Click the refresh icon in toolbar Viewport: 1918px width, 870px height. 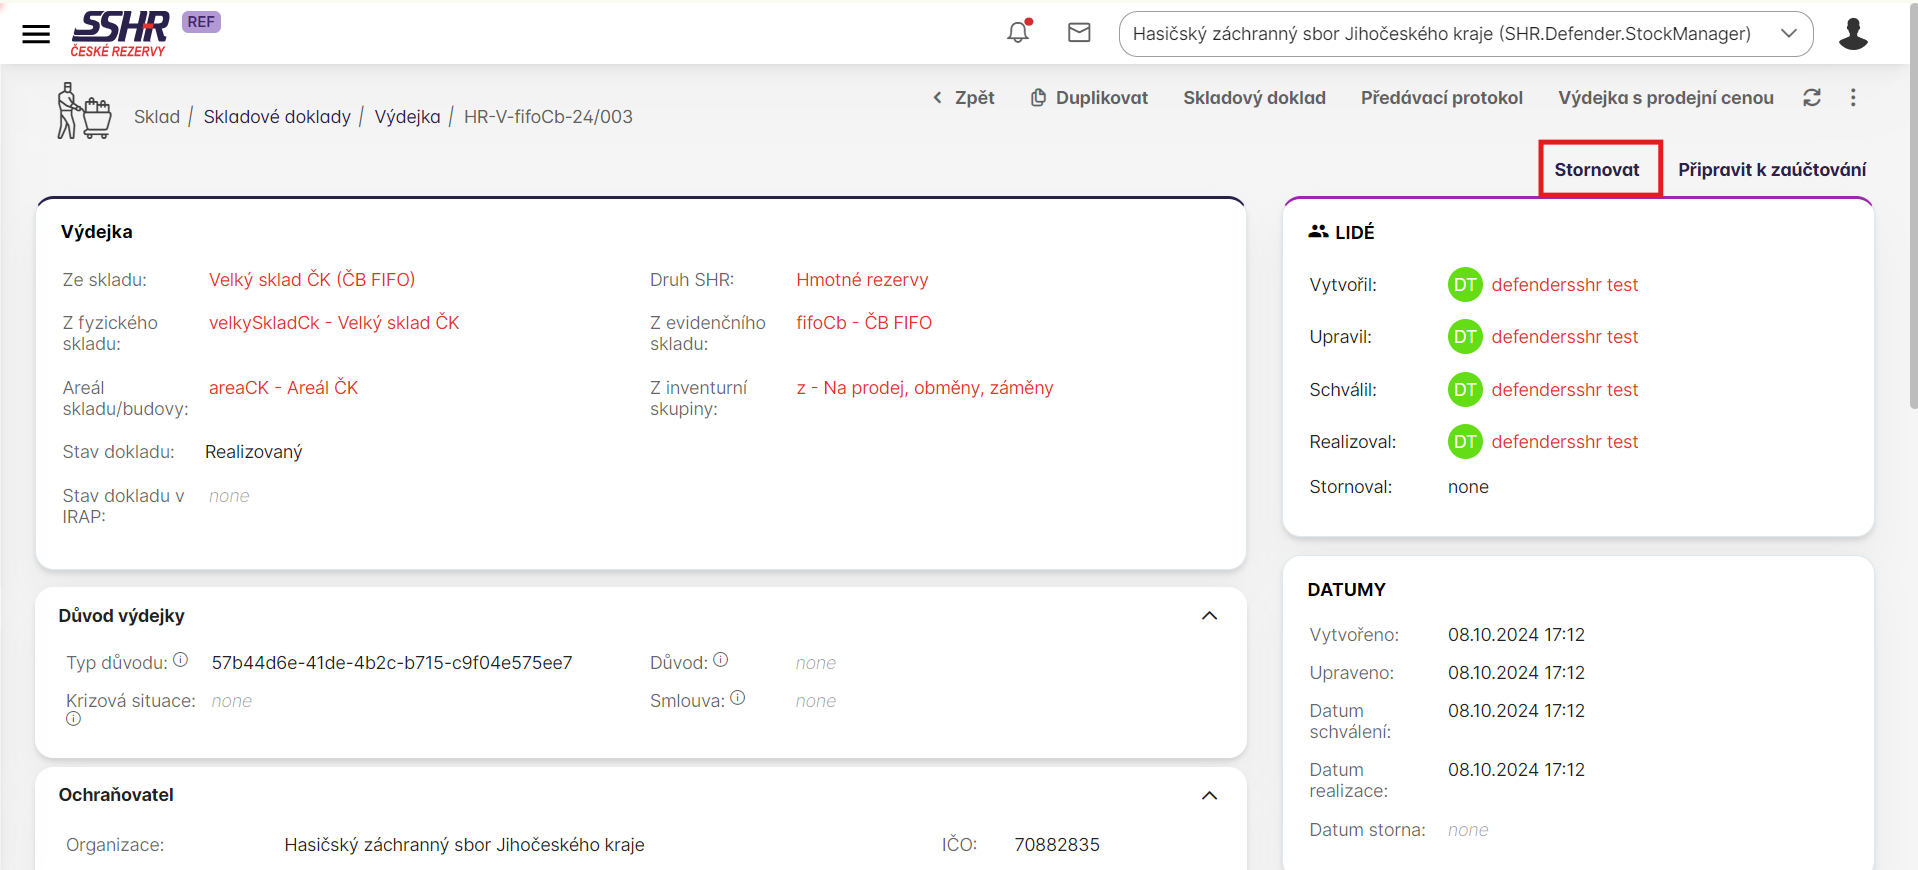click(1811, 98)
